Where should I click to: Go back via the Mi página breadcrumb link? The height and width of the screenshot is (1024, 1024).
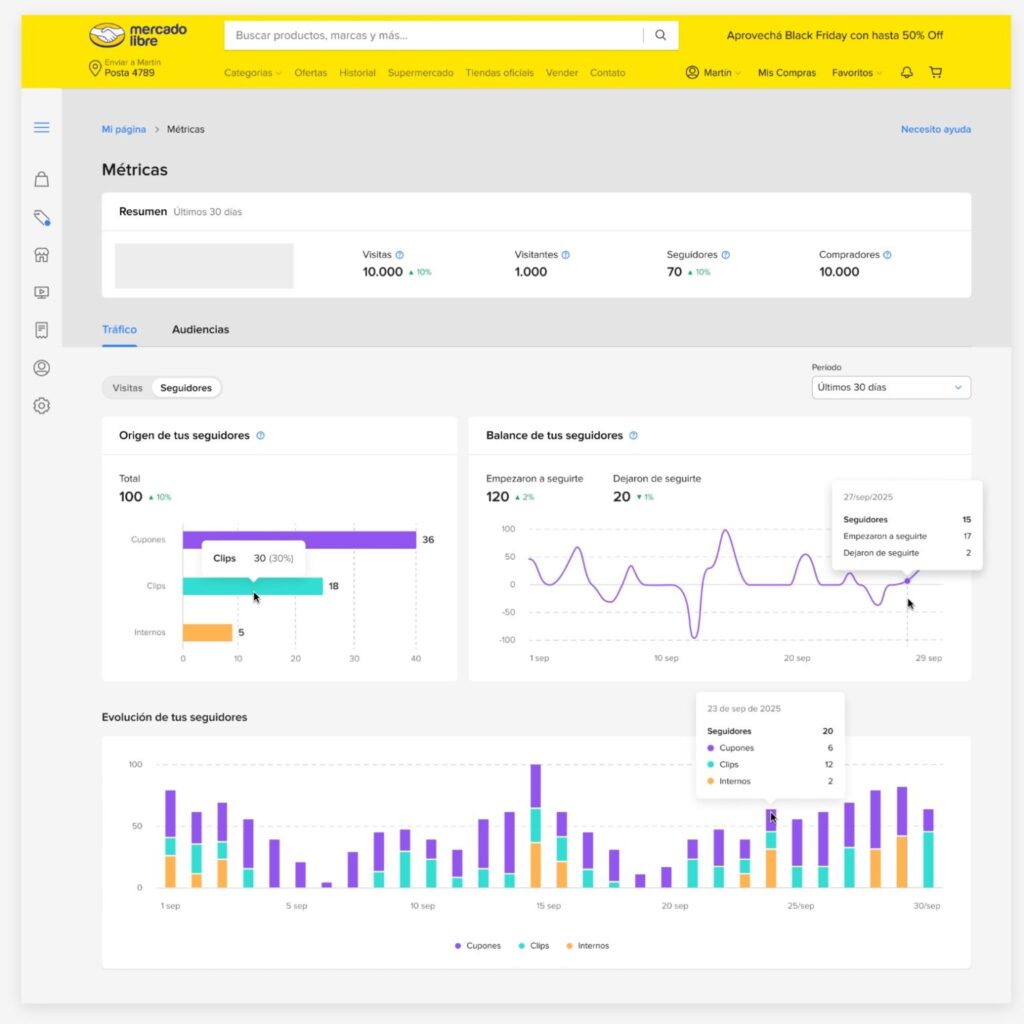click(x=122, y=128)
